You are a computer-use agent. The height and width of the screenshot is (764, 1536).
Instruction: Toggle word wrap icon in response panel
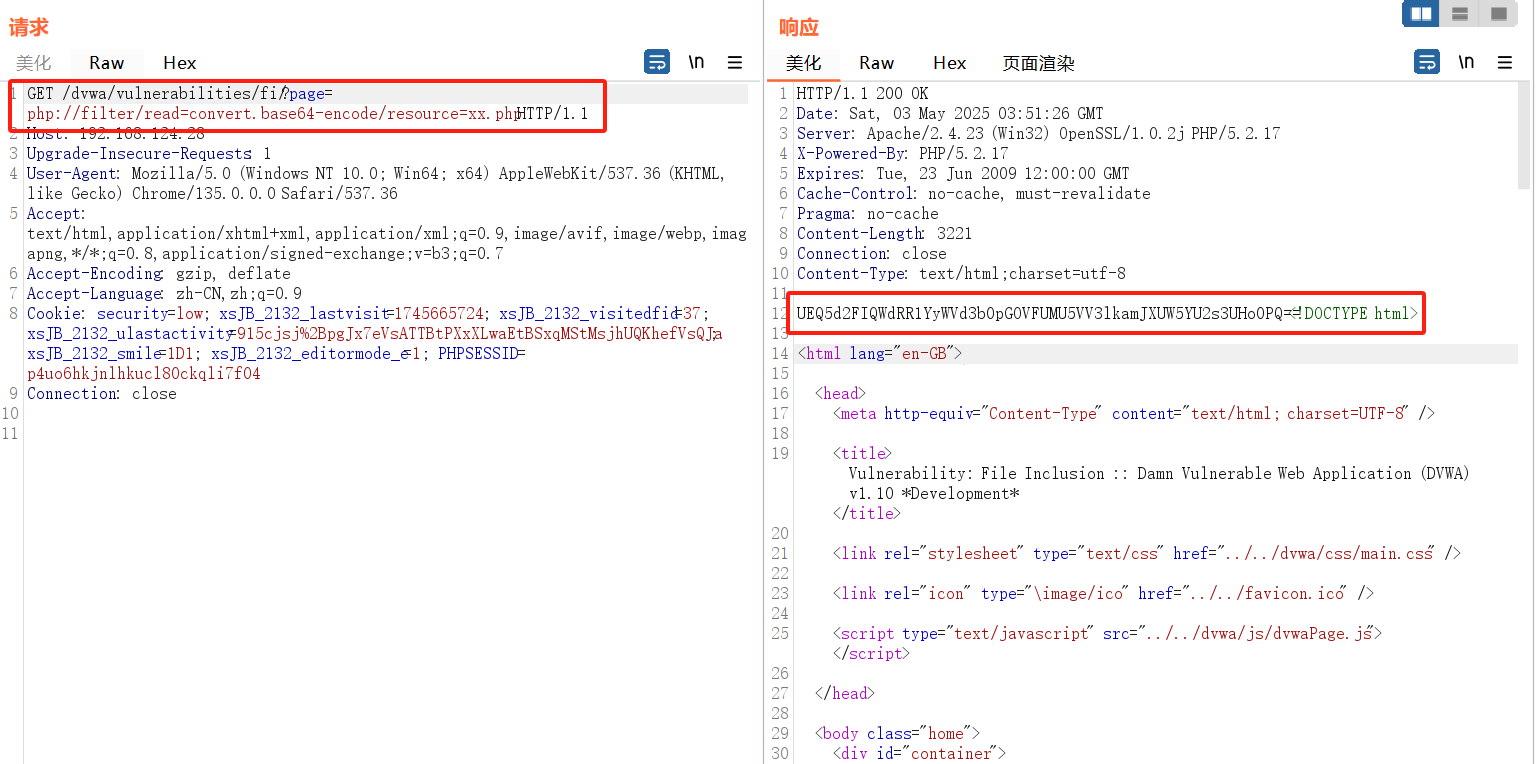(1427, 62)
